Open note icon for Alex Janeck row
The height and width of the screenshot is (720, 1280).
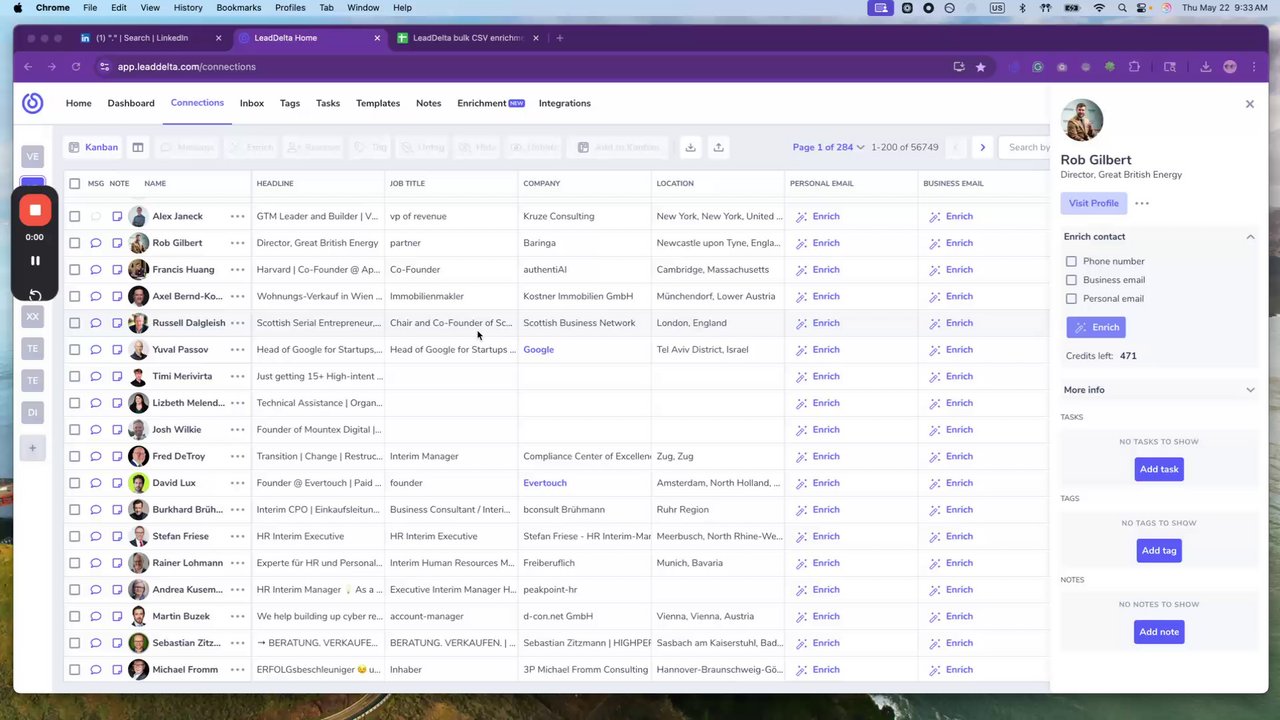coord(117,216)
